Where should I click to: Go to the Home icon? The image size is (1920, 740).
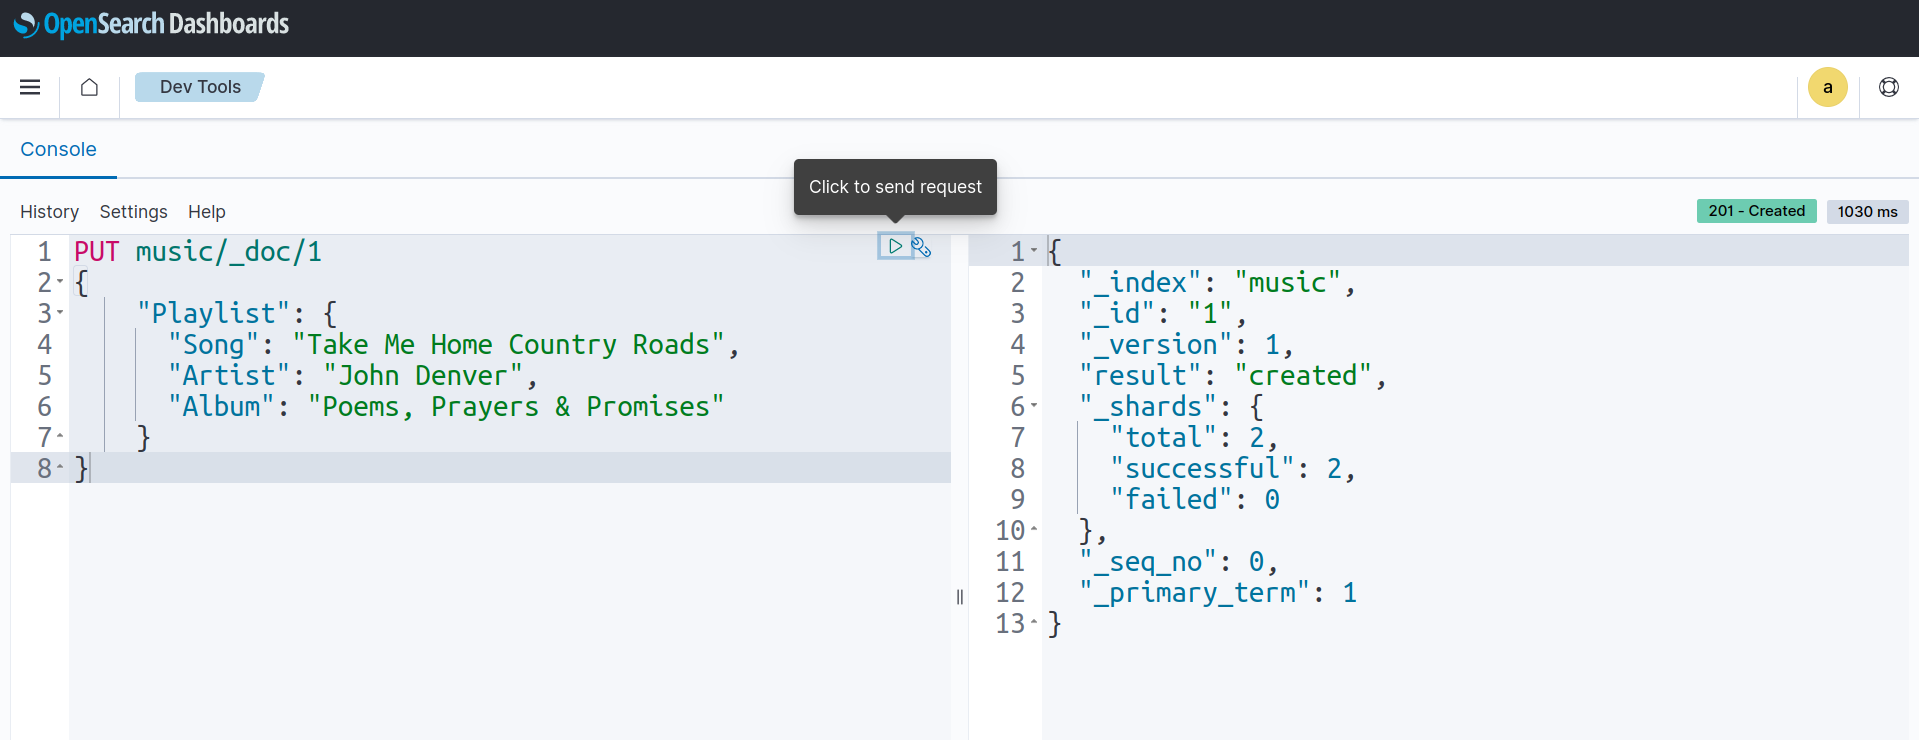[x=89, y=87]
